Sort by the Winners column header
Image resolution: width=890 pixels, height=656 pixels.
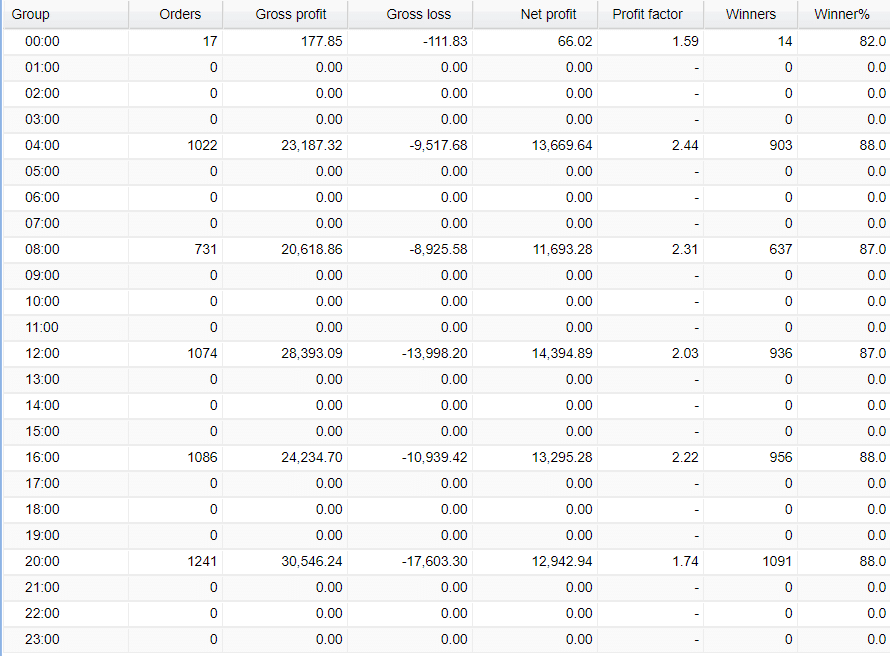coord(750,14)
